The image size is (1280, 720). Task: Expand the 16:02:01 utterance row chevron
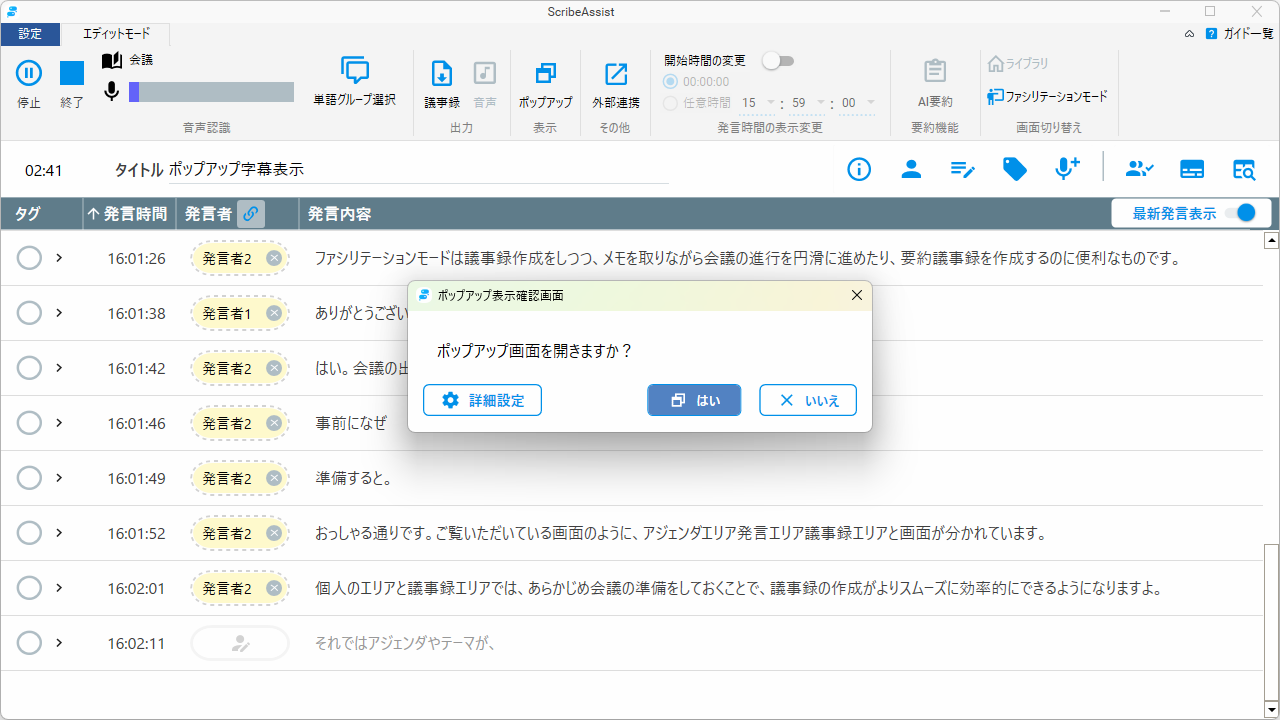(x=59, y=588)
